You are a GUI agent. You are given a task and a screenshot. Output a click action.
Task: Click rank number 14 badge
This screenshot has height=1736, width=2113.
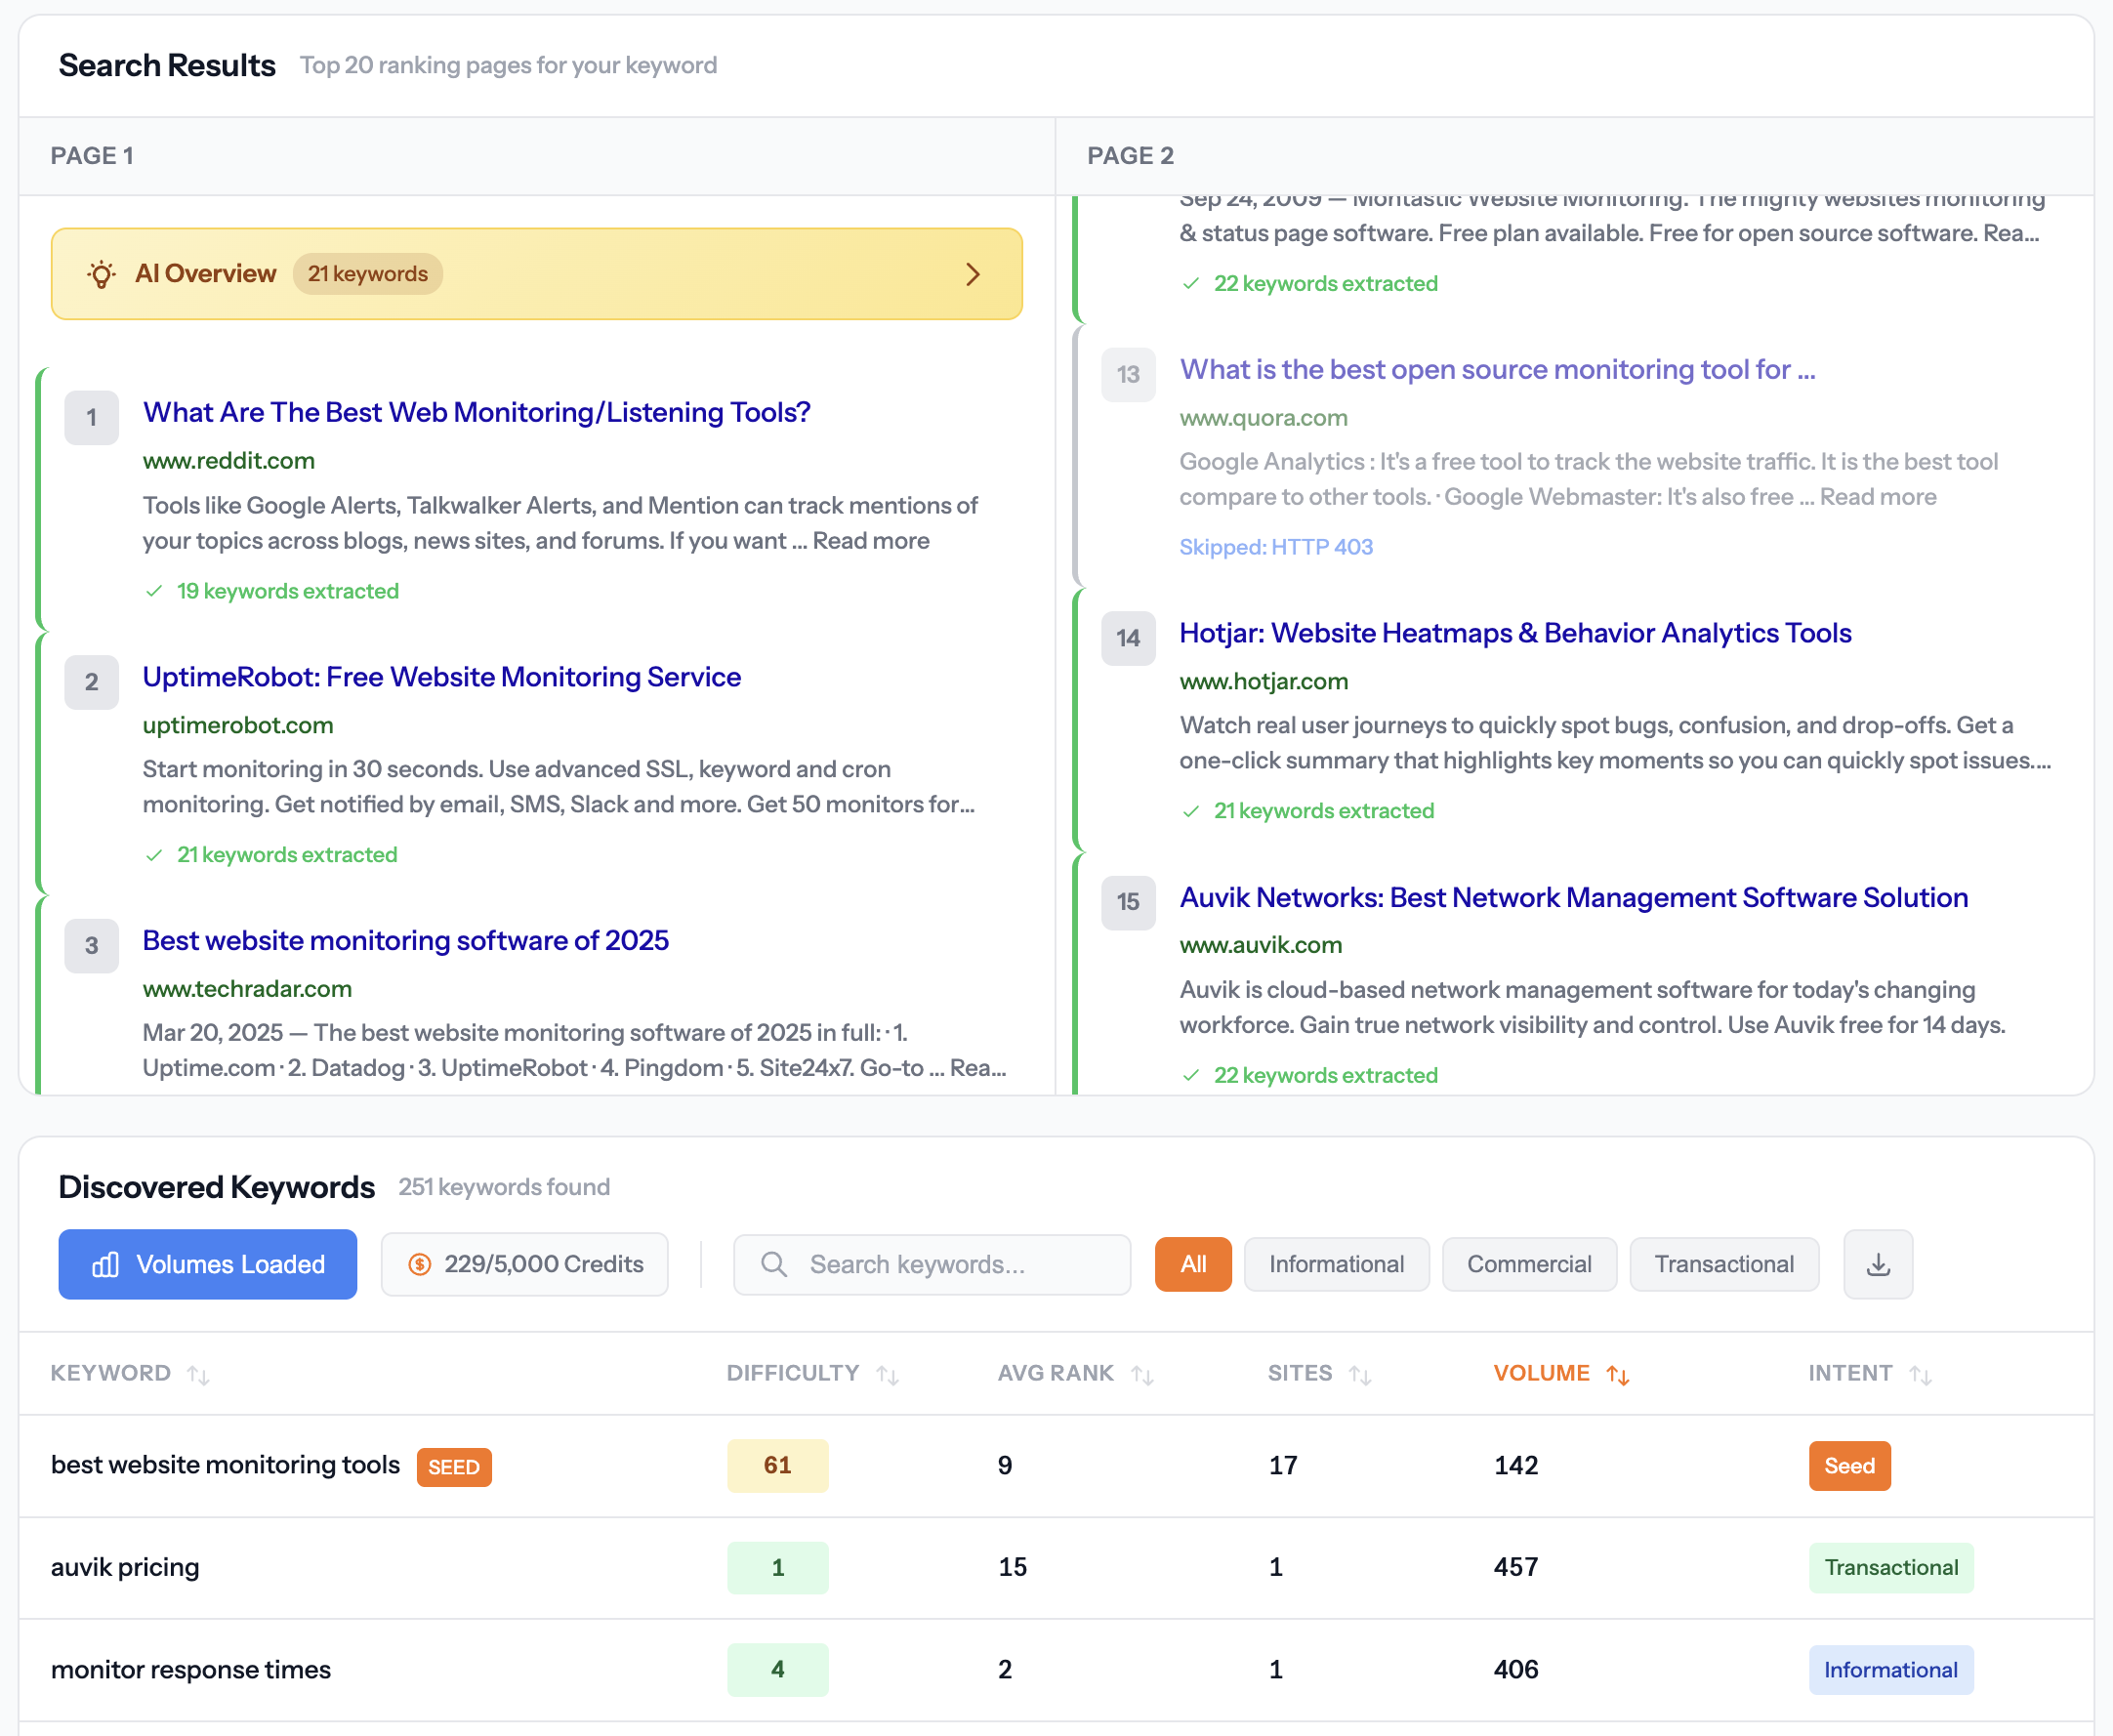click(x=1128, y=638)
